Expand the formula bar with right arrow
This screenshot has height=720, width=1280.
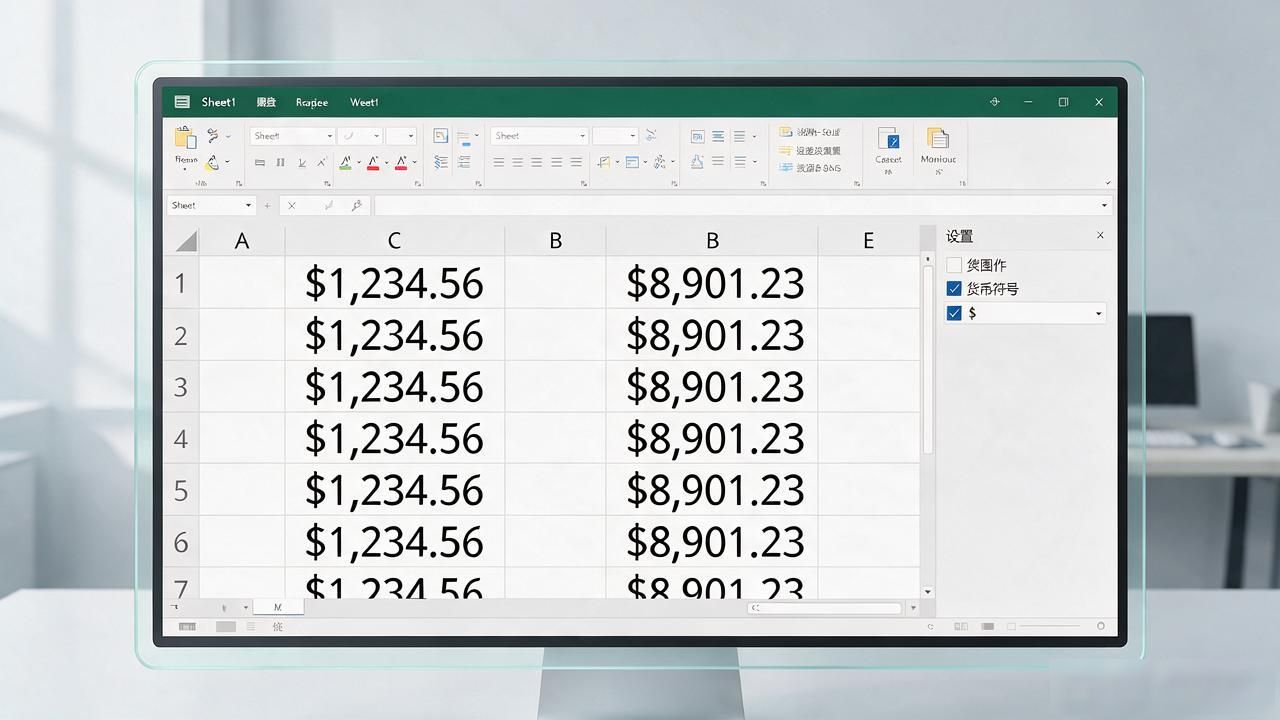[1104, 205]
